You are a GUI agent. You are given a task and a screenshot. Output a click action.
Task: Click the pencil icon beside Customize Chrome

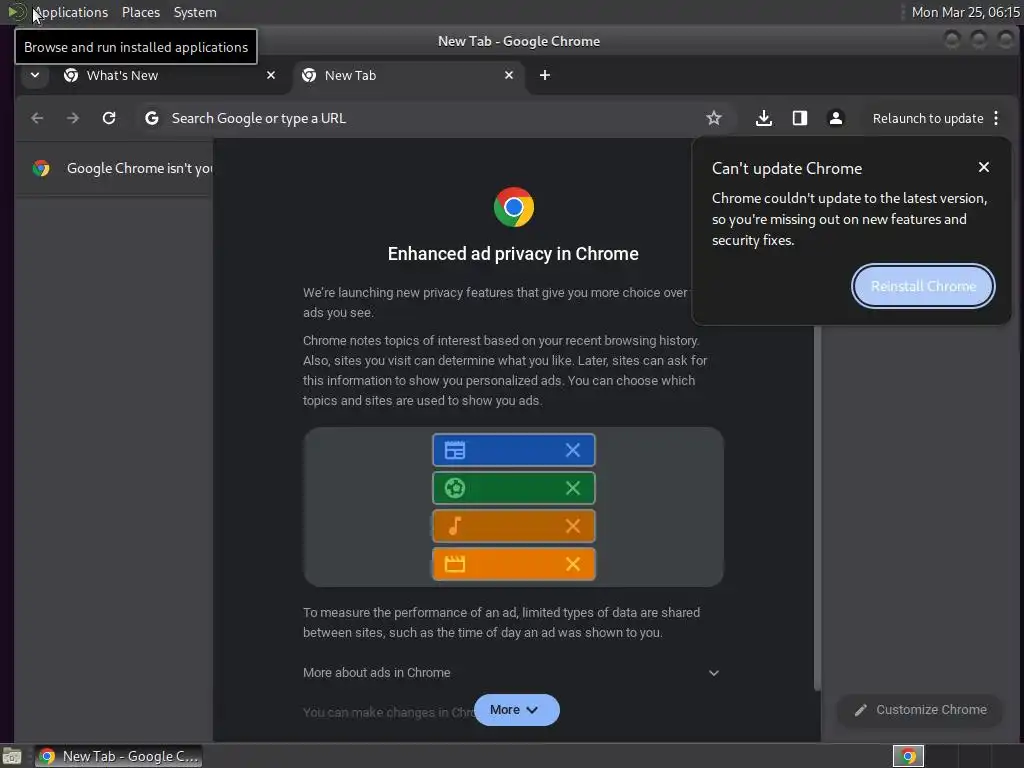click(861, 710)
